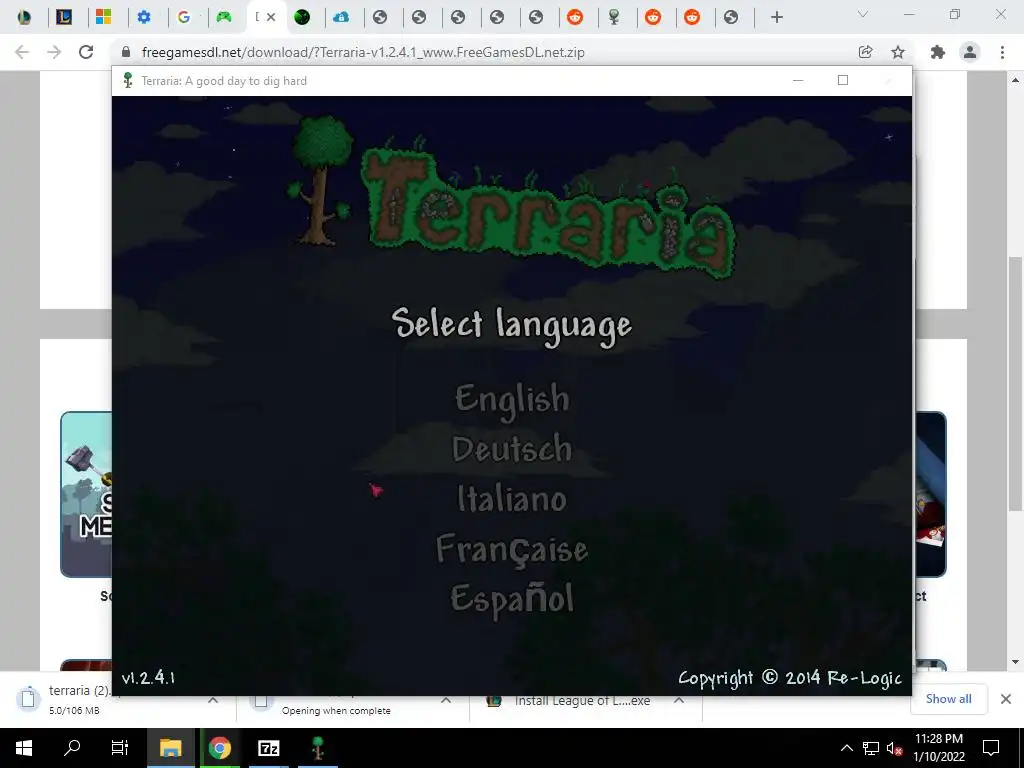Select Française as the language

point(512,549)
